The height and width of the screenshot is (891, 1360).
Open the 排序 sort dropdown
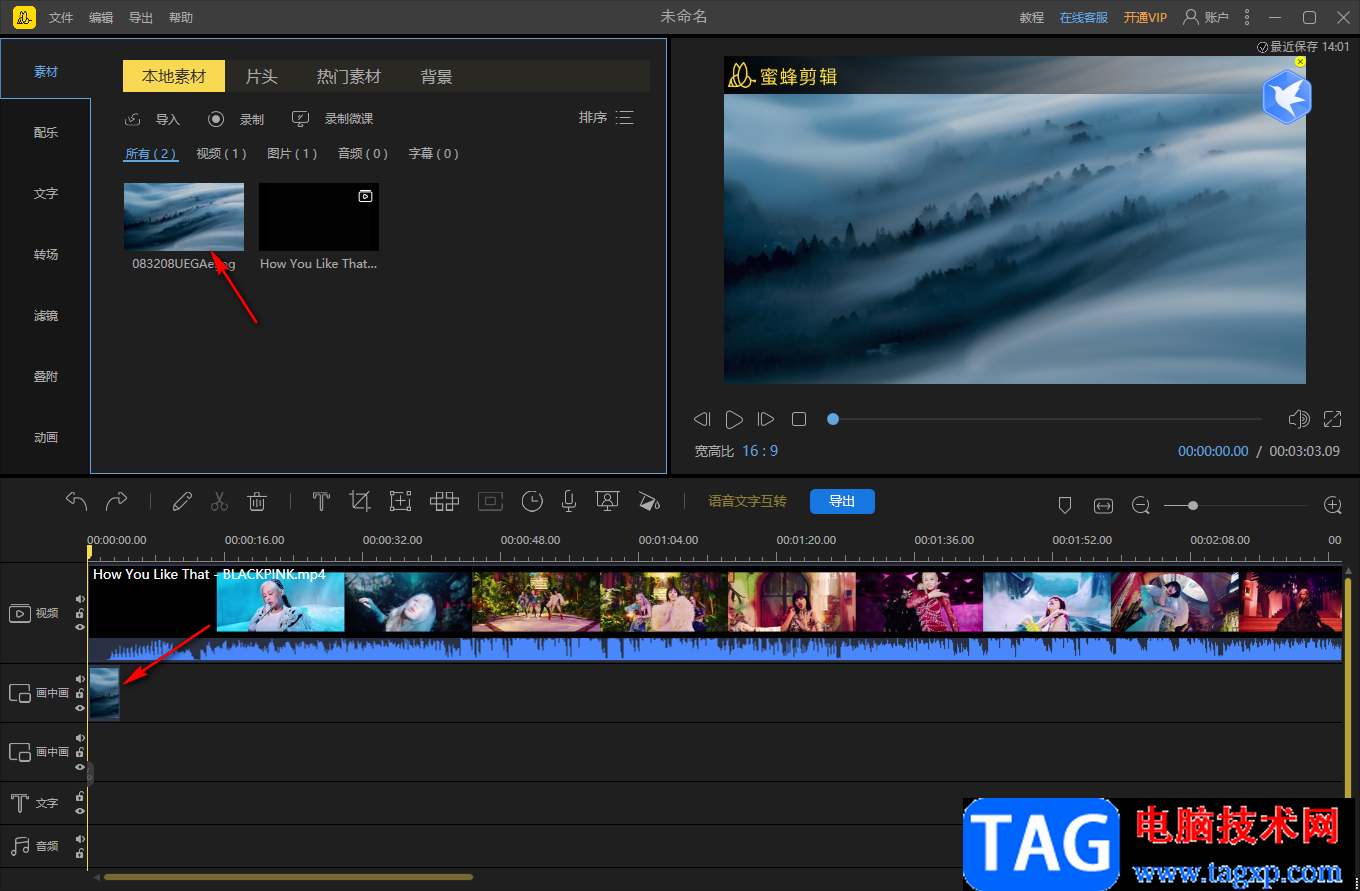point(606,118)
